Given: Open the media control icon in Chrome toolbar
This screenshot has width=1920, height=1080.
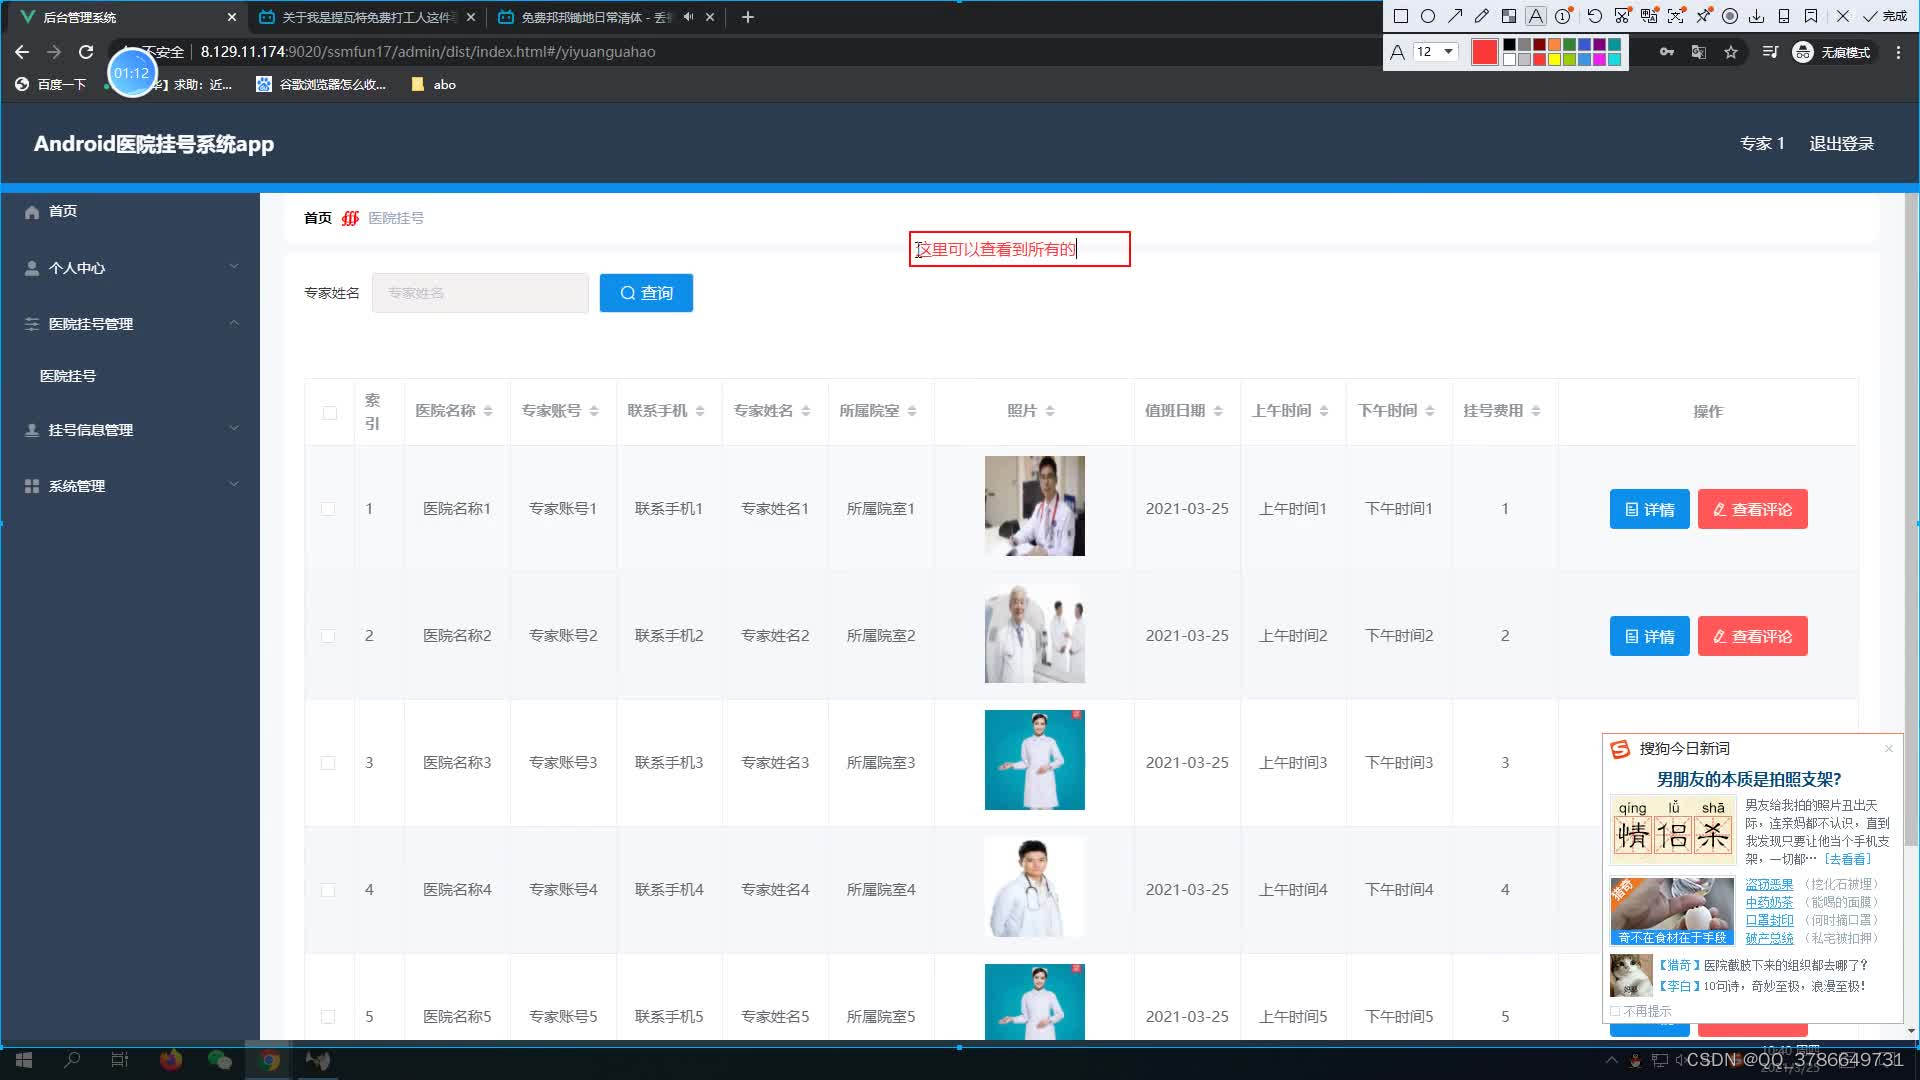Looking at the screenshot, I should coord(1770,52).
